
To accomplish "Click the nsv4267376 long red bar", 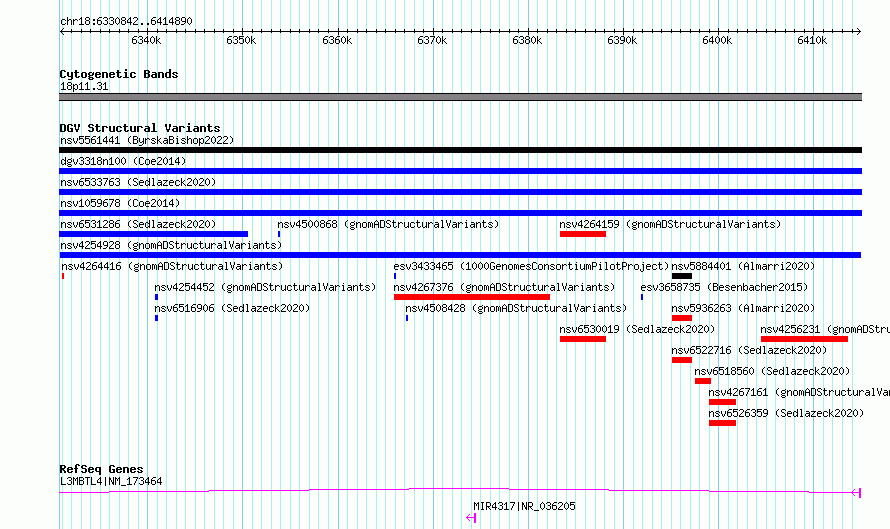I will pos(472,297).
